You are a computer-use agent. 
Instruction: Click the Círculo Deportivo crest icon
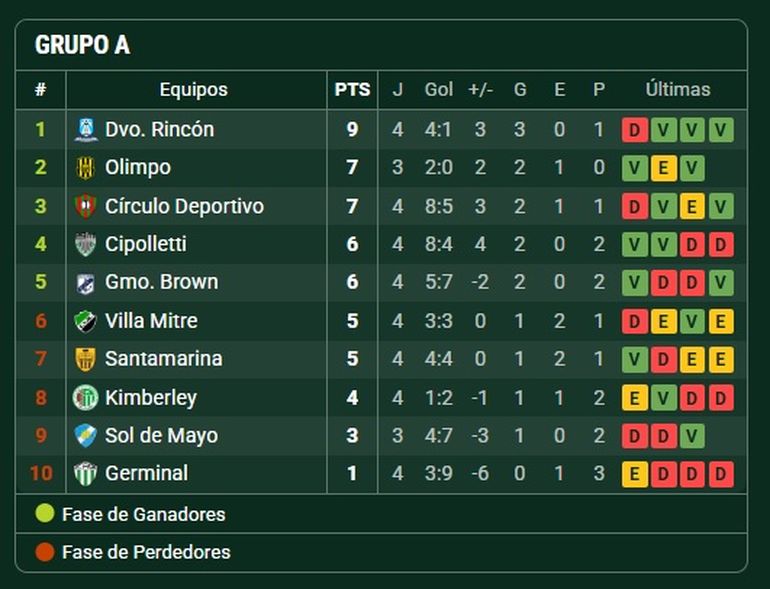coord(86,206)
